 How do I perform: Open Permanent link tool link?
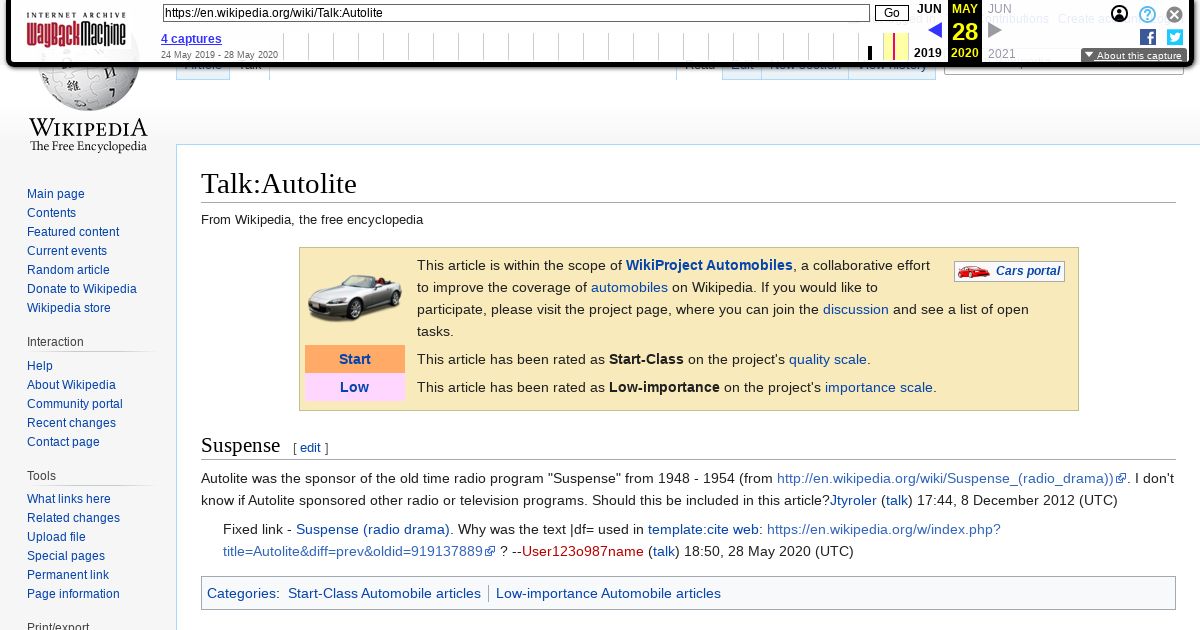point(68,575)
